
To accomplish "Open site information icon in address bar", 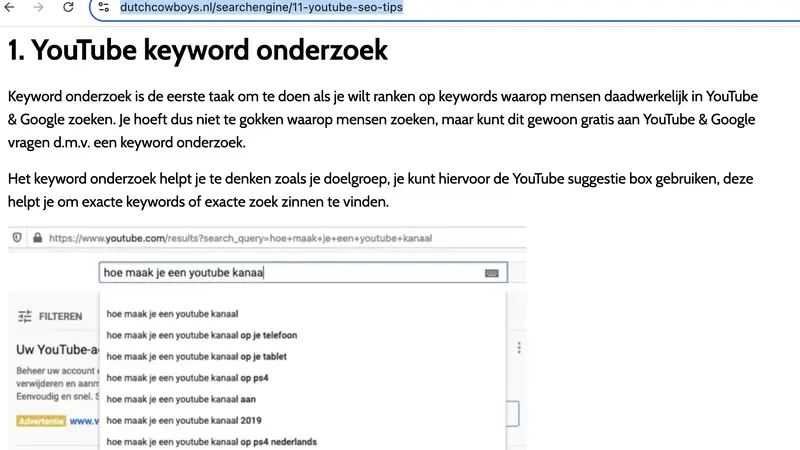I will (x=104, y=7).
